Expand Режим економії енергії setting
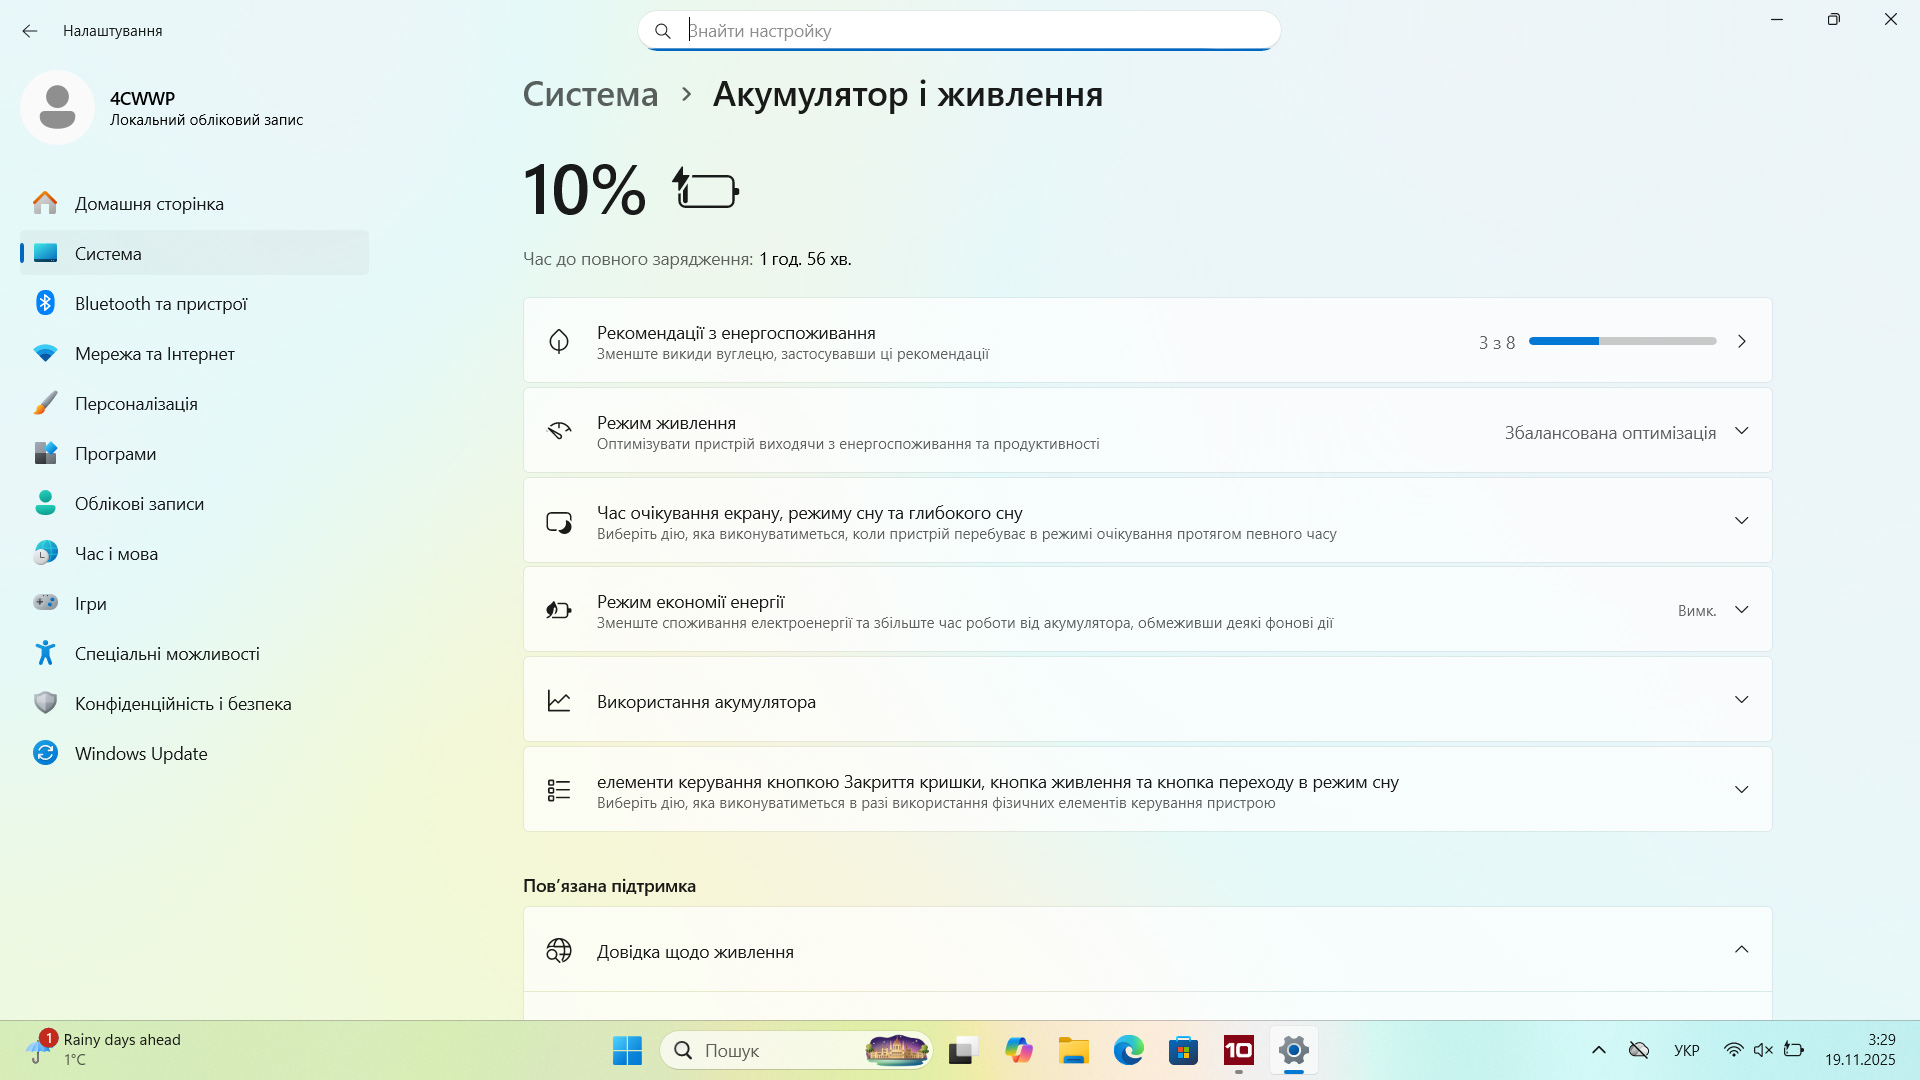The width and height of the screenshot is (1920, 1080). [x=1147, y=610]
